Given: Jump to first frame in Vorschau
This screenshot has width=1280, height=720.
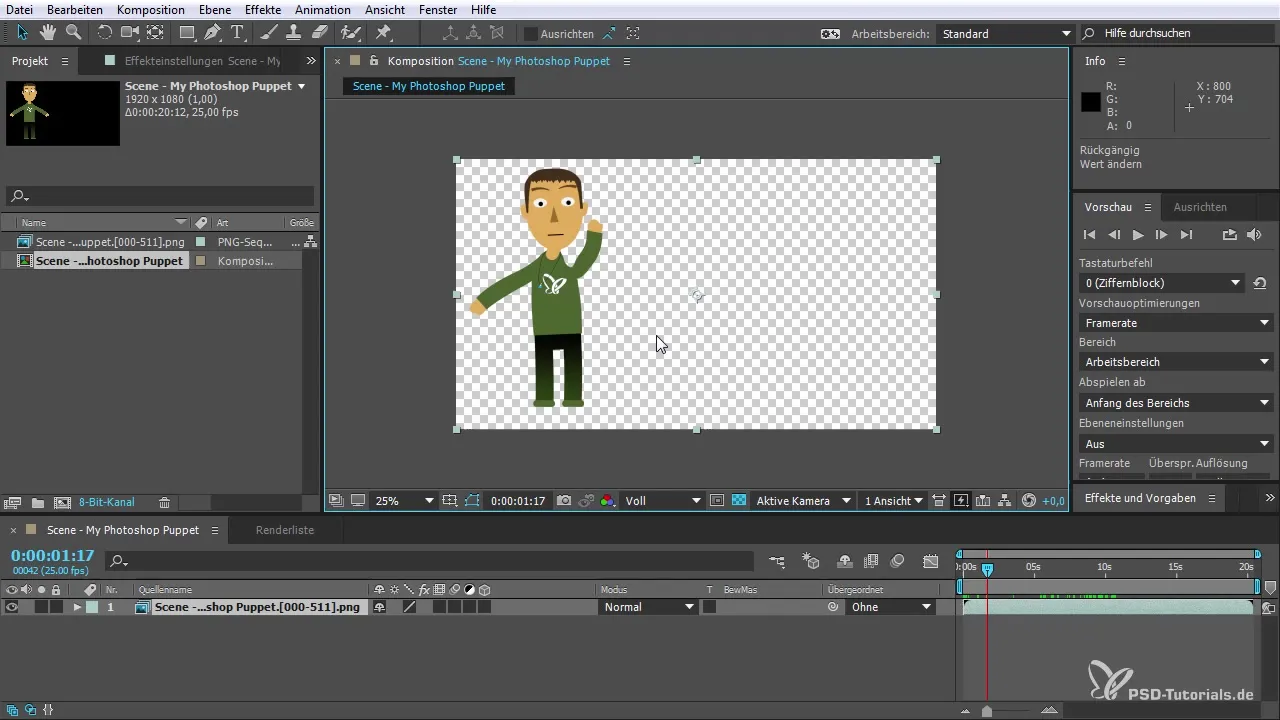Looking at the screenshot, I should tap(1090, 235).
